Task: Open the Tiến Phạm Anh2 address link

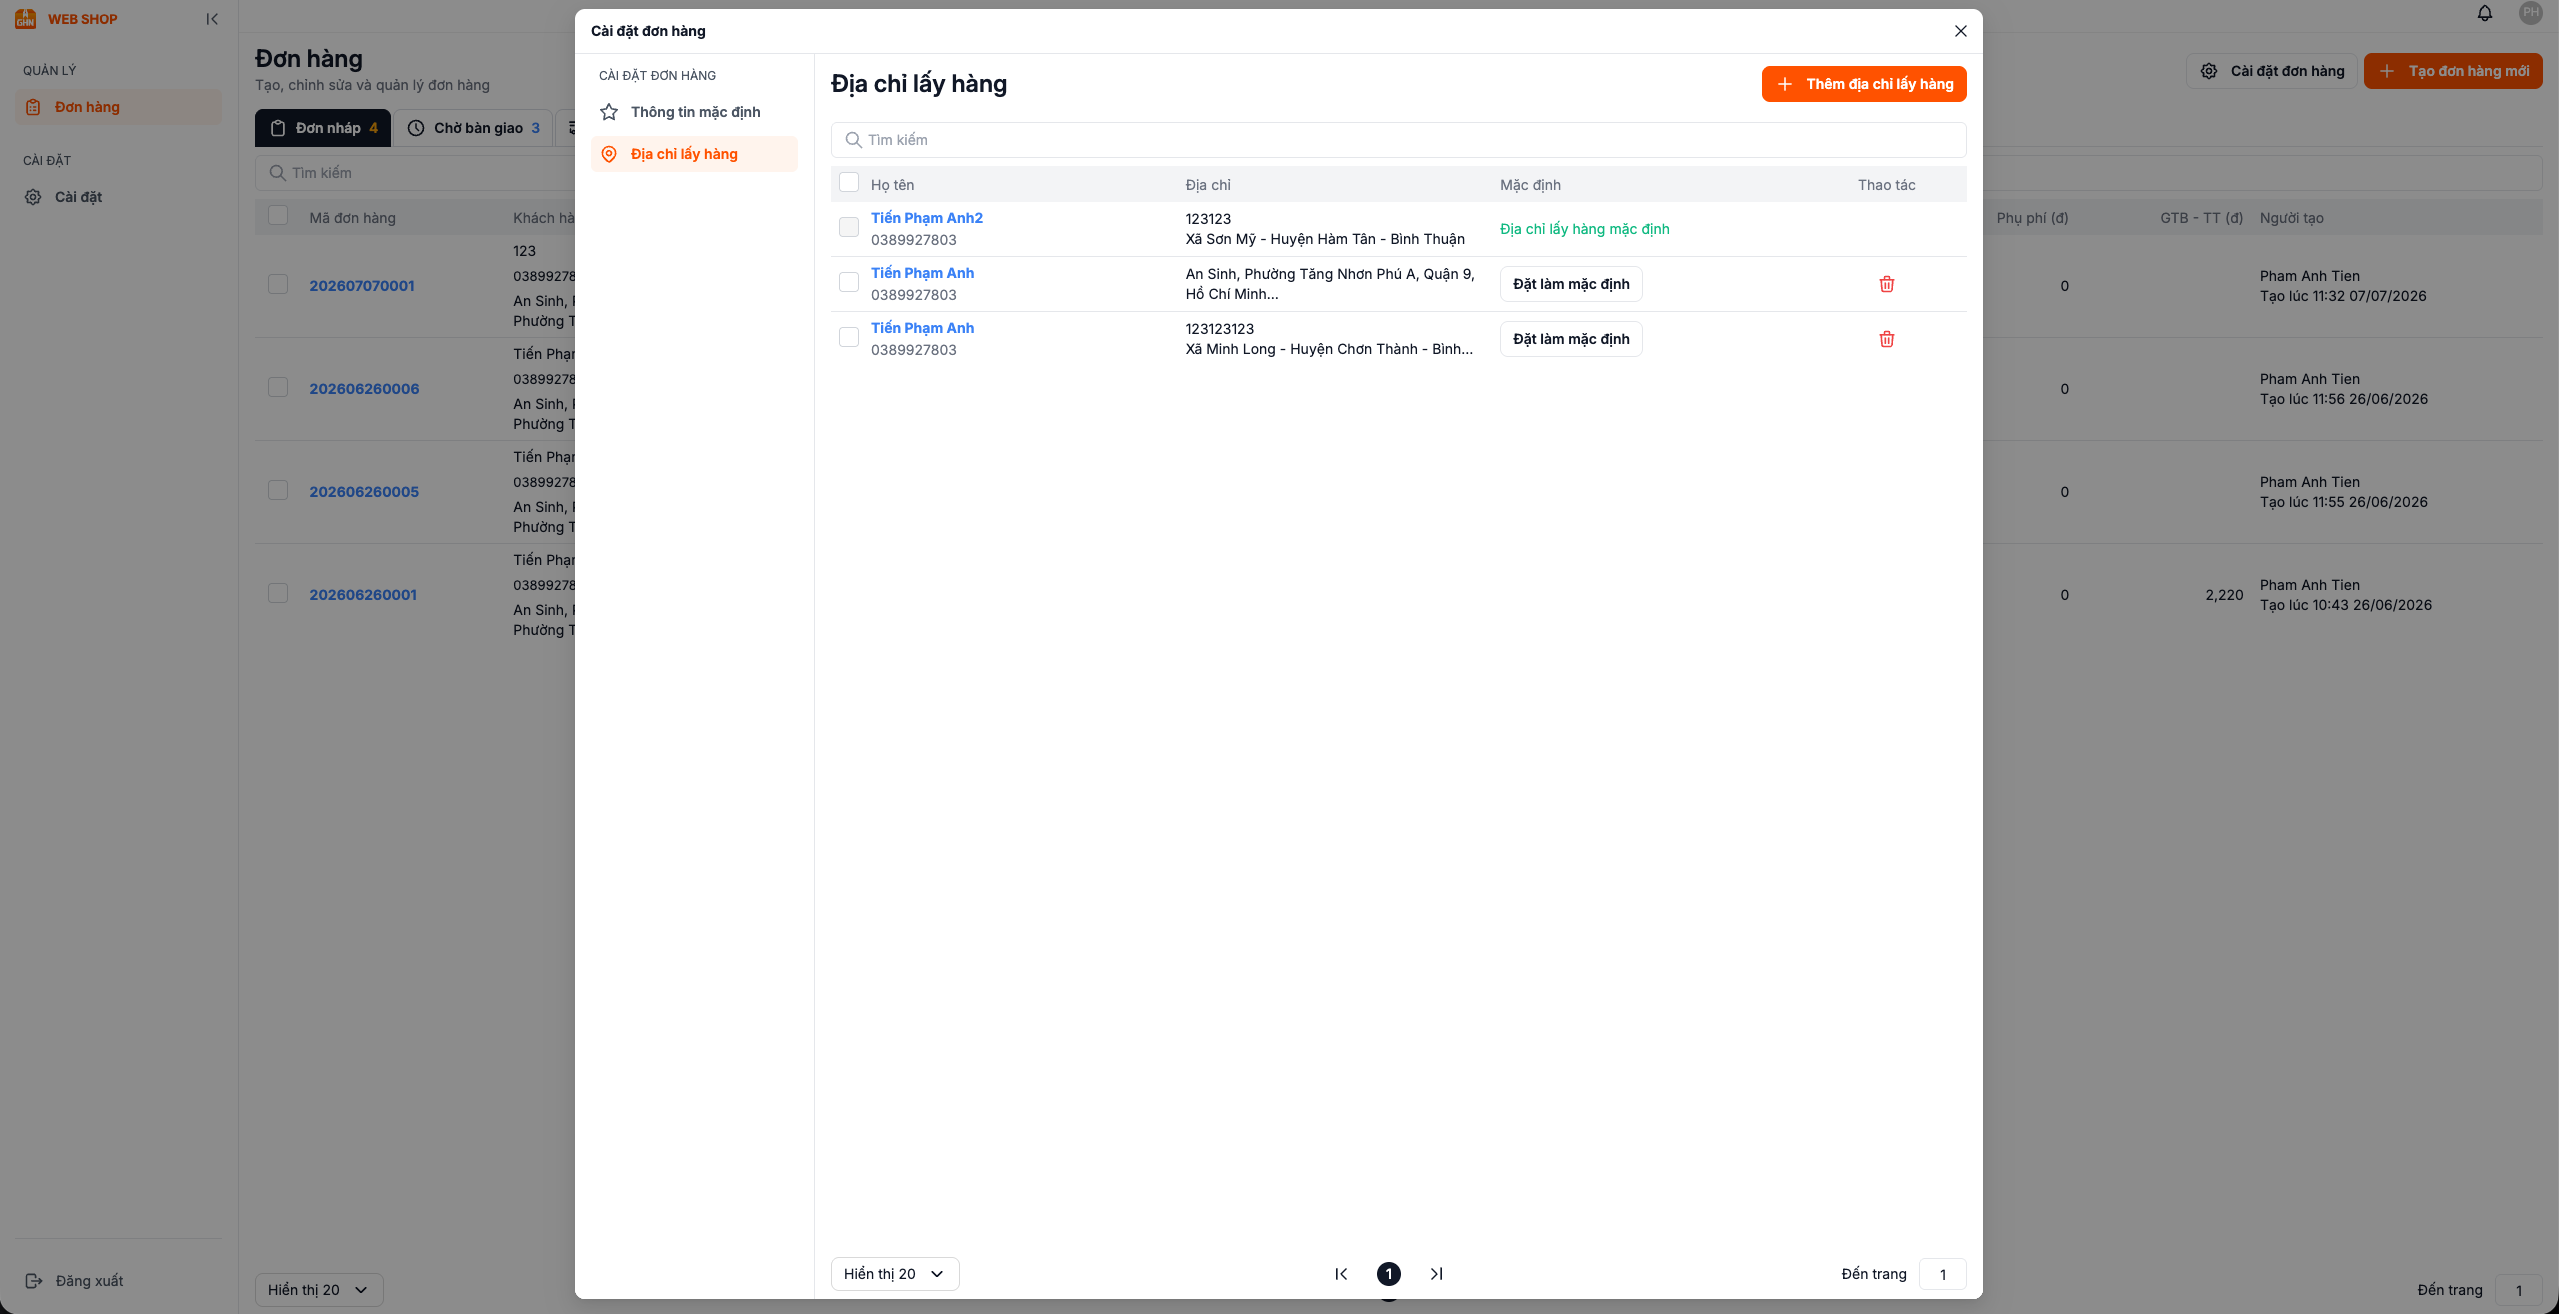Action: coord(927,218)
